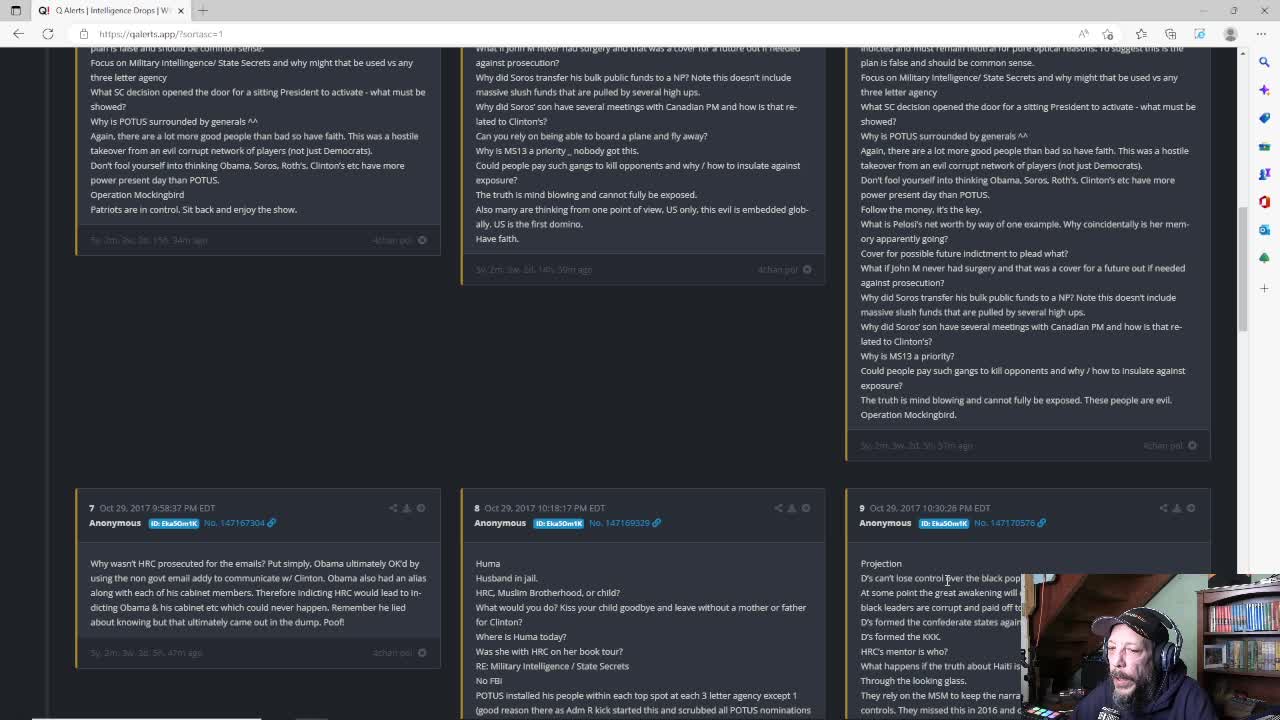
Task: Reload the qalerts.app page
Action: (47, 34)
